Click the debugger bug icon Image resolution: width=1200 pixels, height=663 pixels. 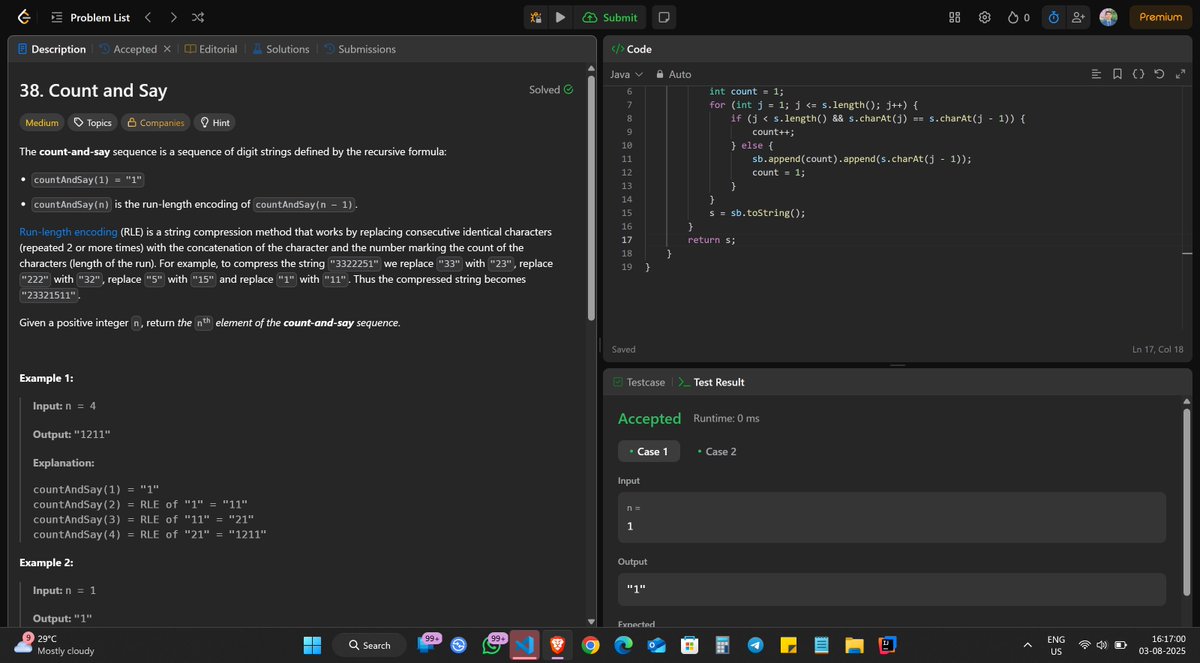pos(536,17)
